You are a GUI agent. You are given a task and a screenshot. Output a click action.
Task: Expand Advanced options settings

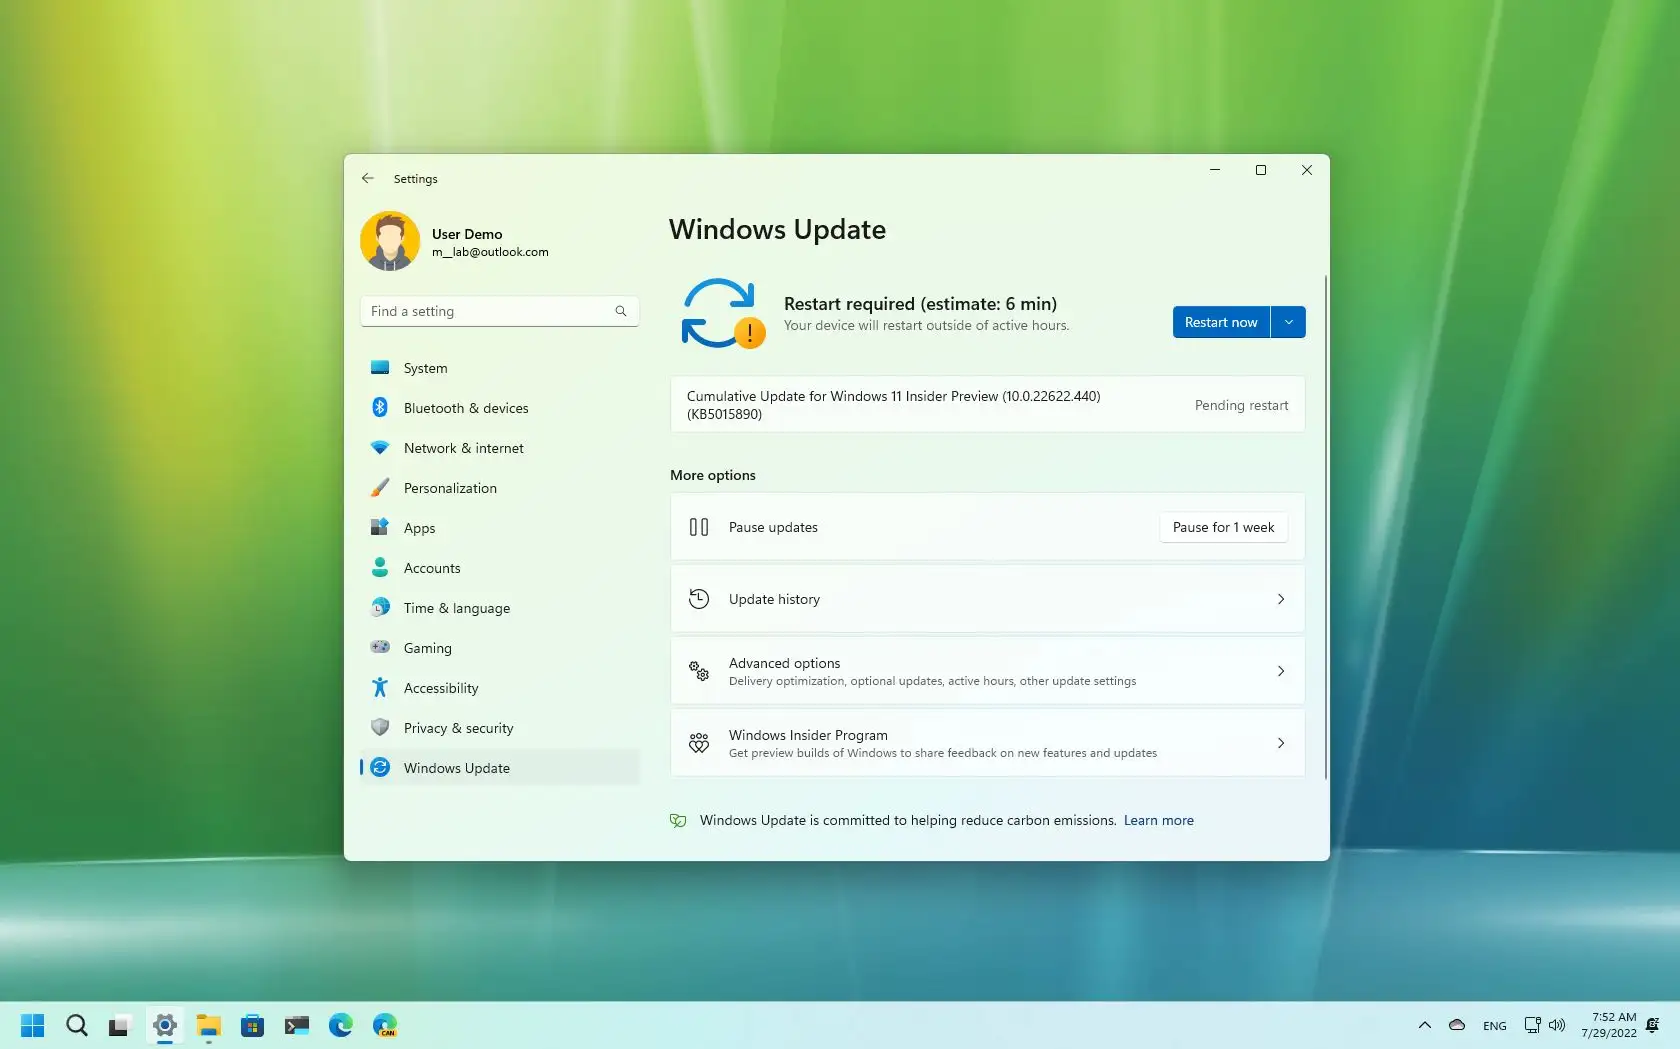(986, 670)
